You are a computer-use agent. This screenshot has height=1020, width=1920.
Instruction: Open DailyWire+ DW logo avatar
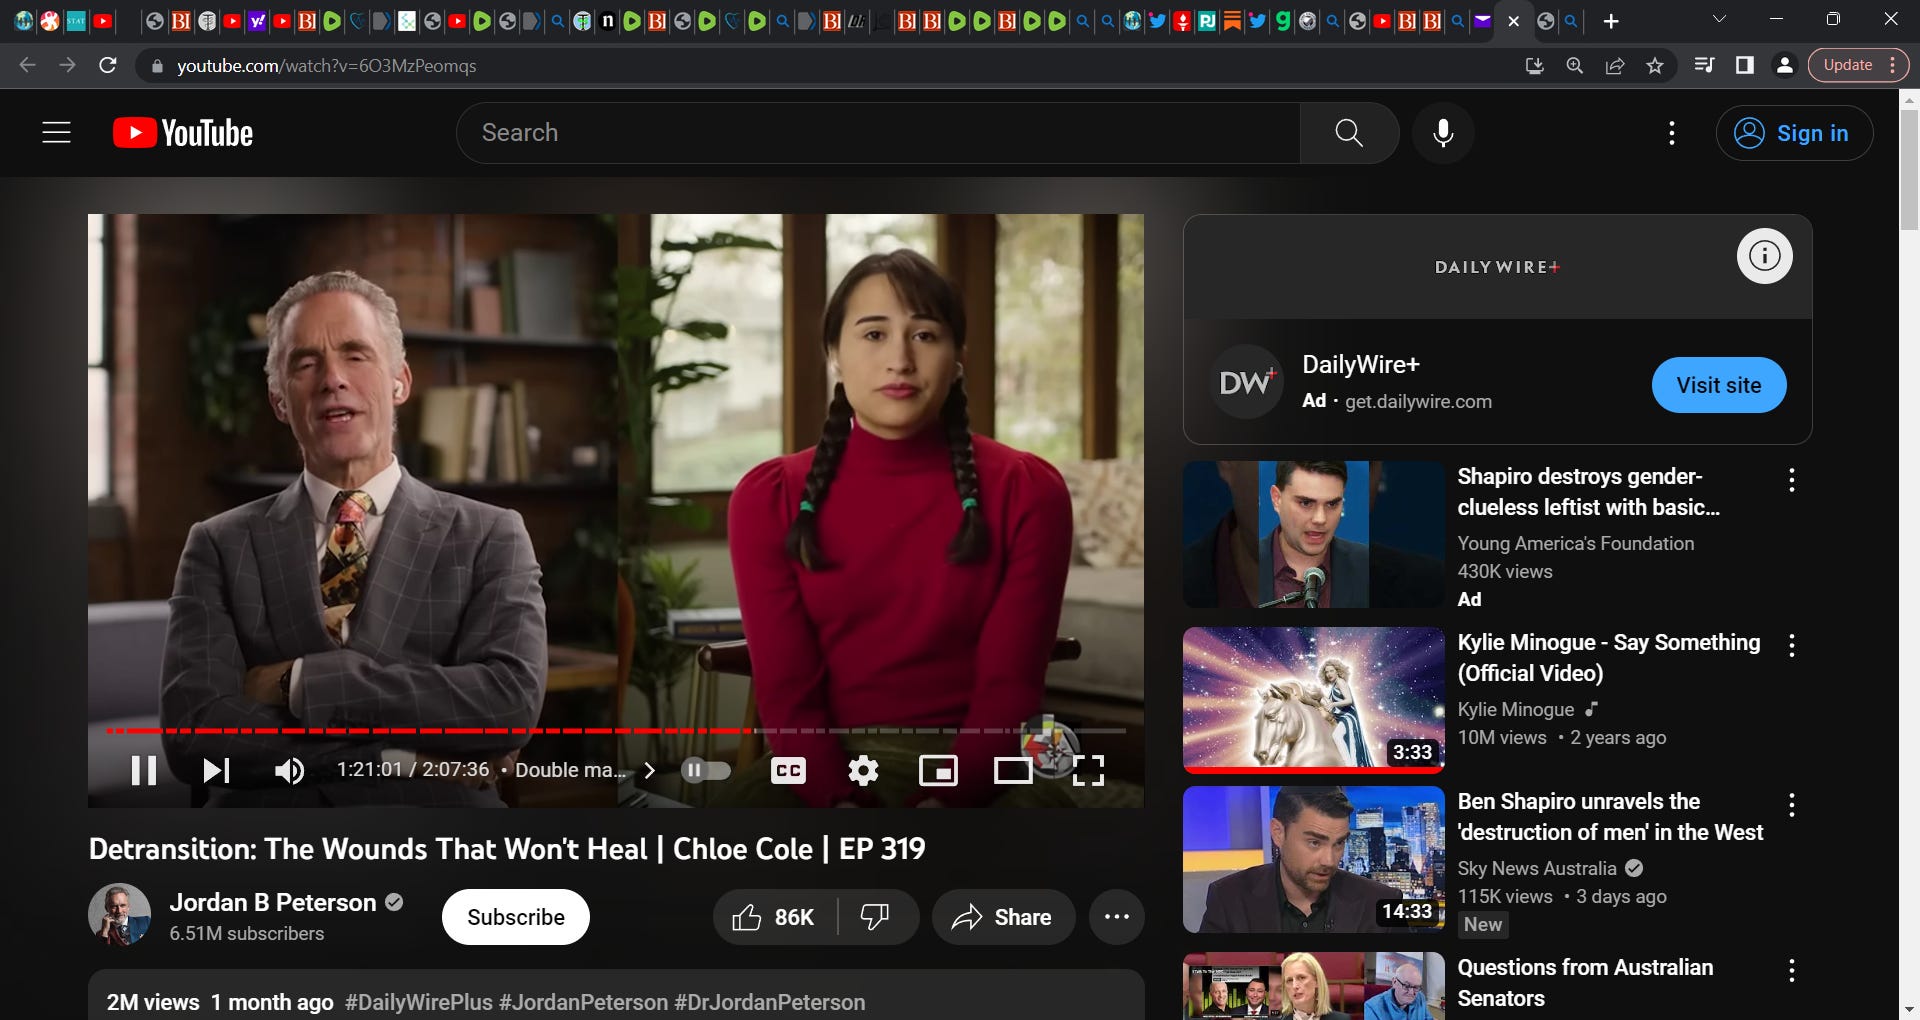pos(1246,382)
